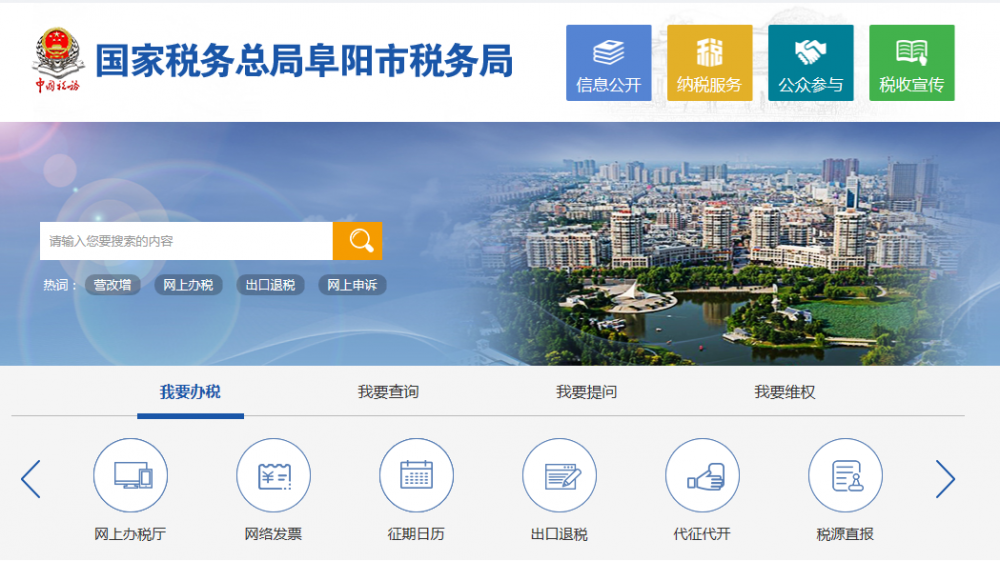Click the 营改增 hot keyword link

tap(112, 285)
